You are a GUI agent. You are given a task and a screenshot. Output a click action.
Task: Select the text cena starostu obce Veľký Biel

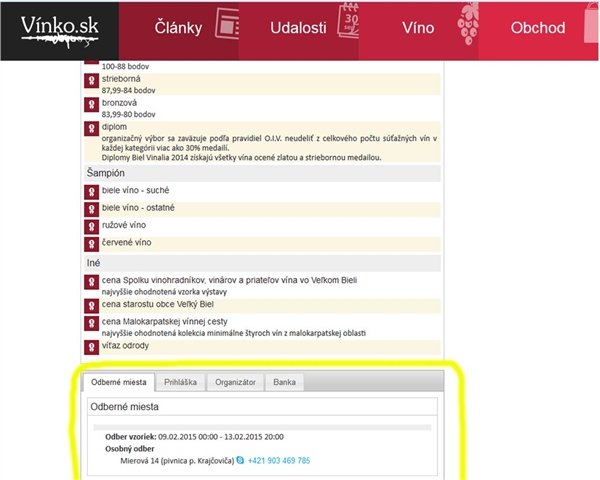(x=158, y=304)
